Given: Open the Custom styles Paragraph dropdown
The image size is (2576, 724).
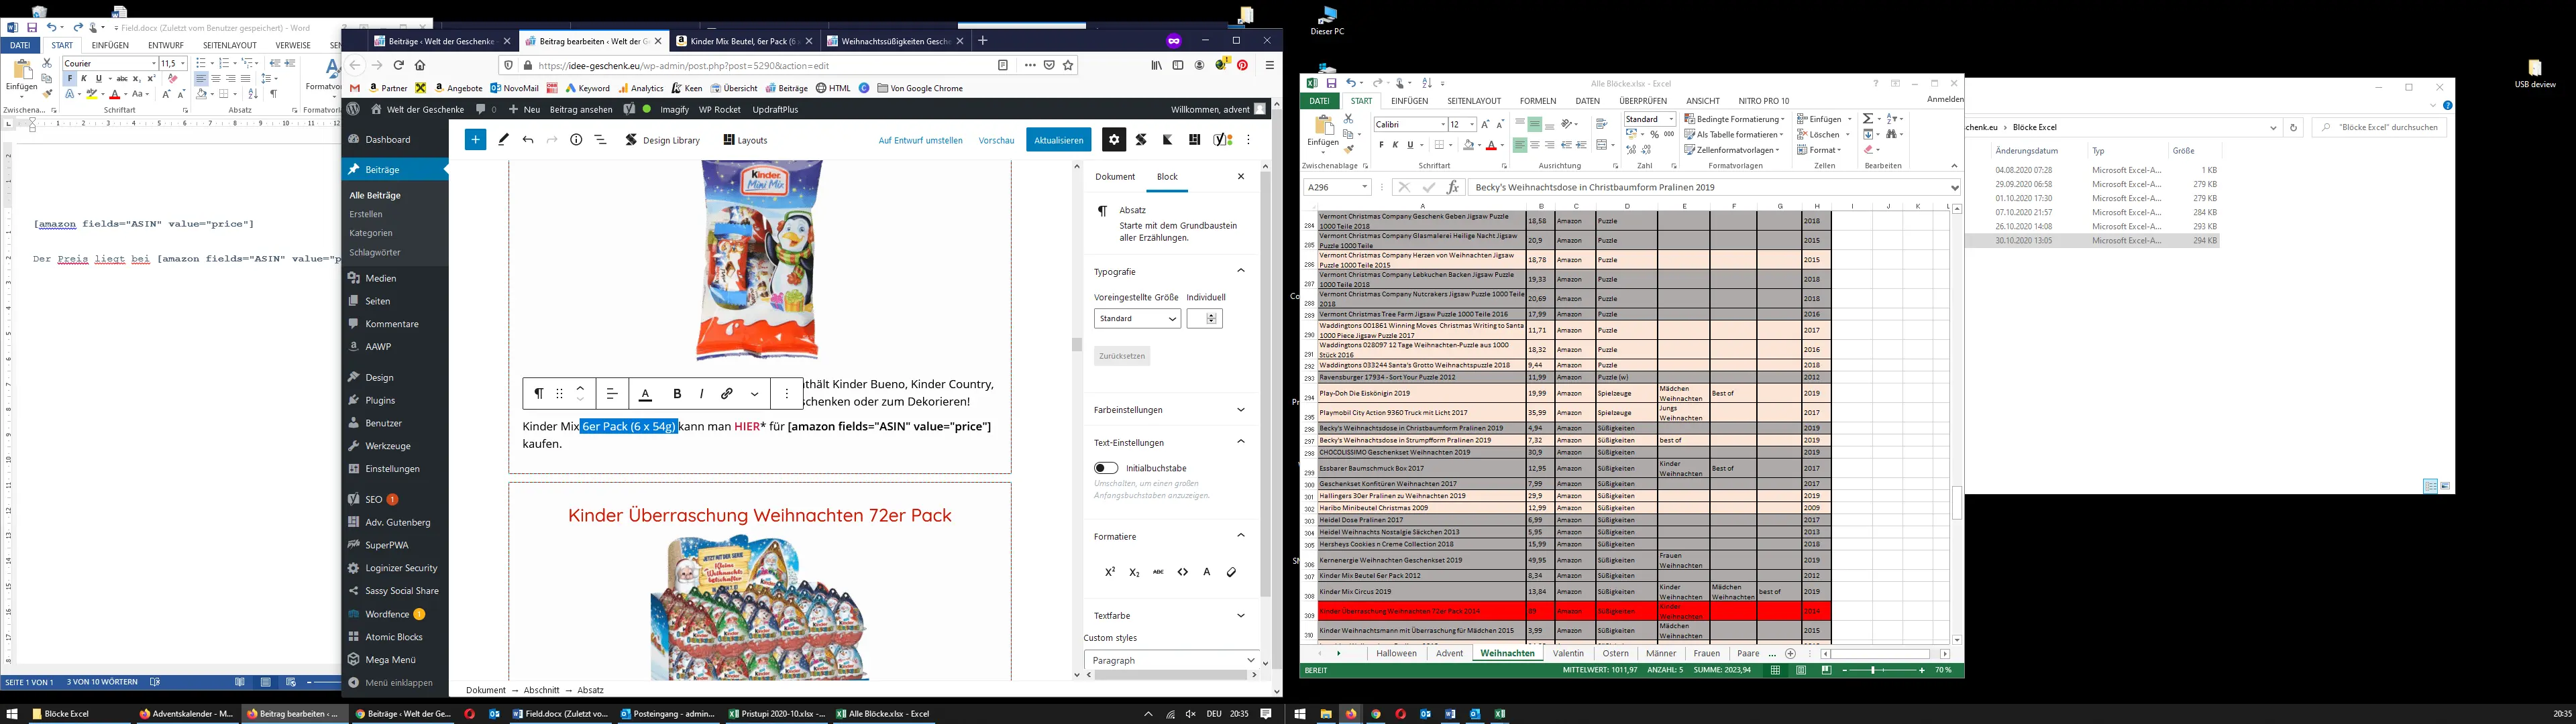Looking at the screenshot, I should (x=1171, y=660).
